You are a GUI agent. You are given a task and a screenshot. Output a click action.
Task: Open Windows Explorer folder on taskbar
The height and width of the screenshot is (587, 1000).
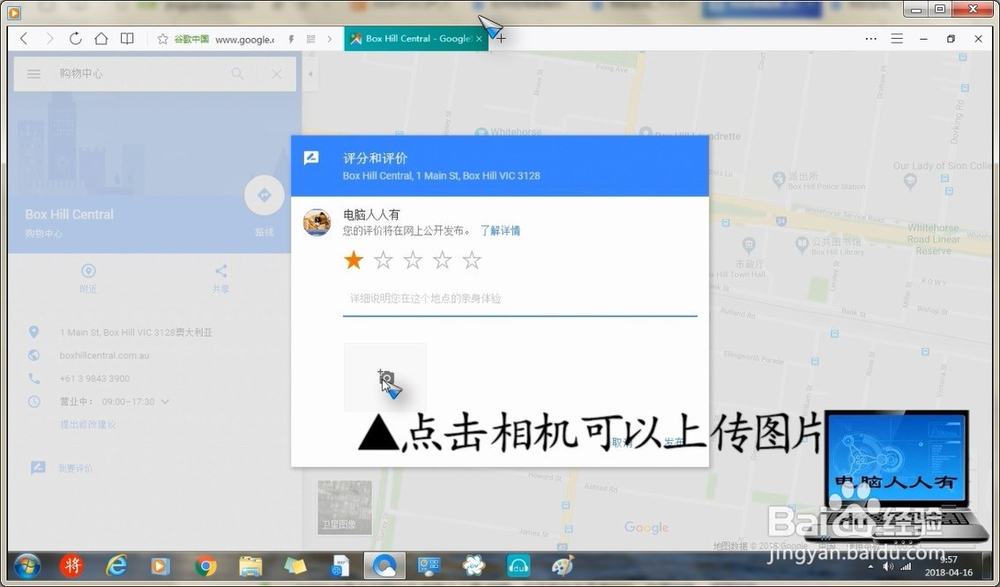click(250, 566)
